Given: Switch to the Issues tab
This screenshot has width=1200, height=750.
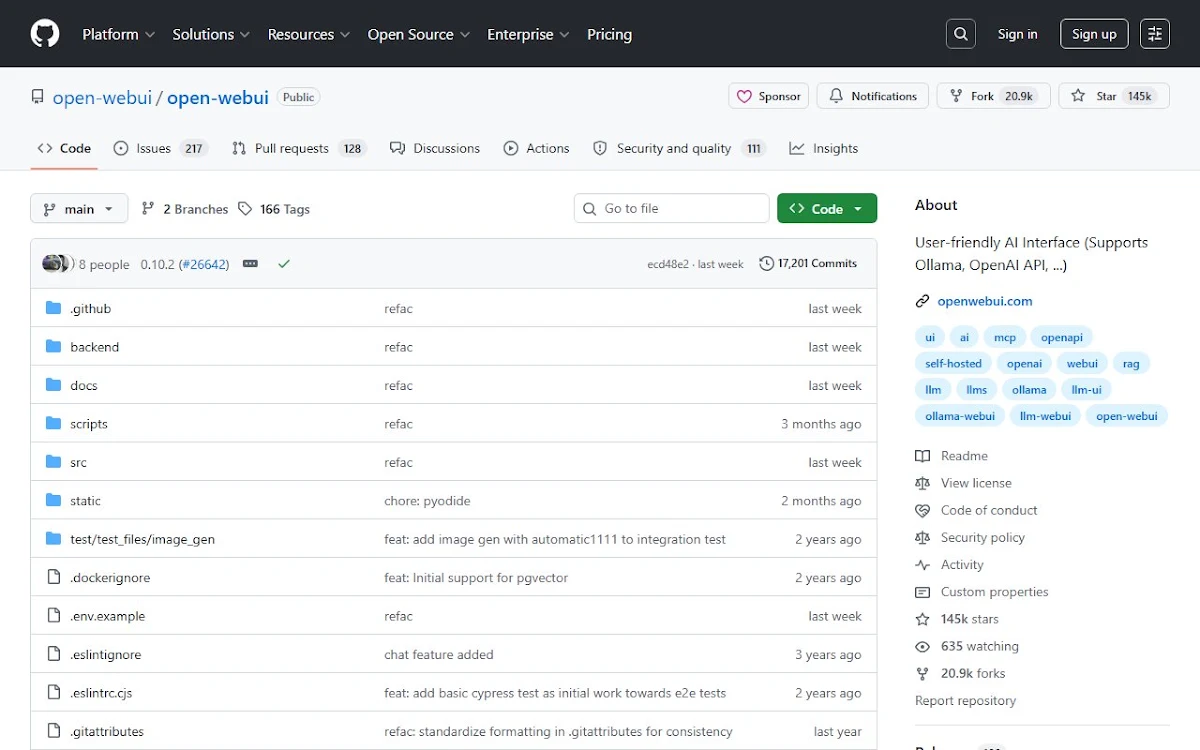Looking at the screenshot, I should (159, 148).
